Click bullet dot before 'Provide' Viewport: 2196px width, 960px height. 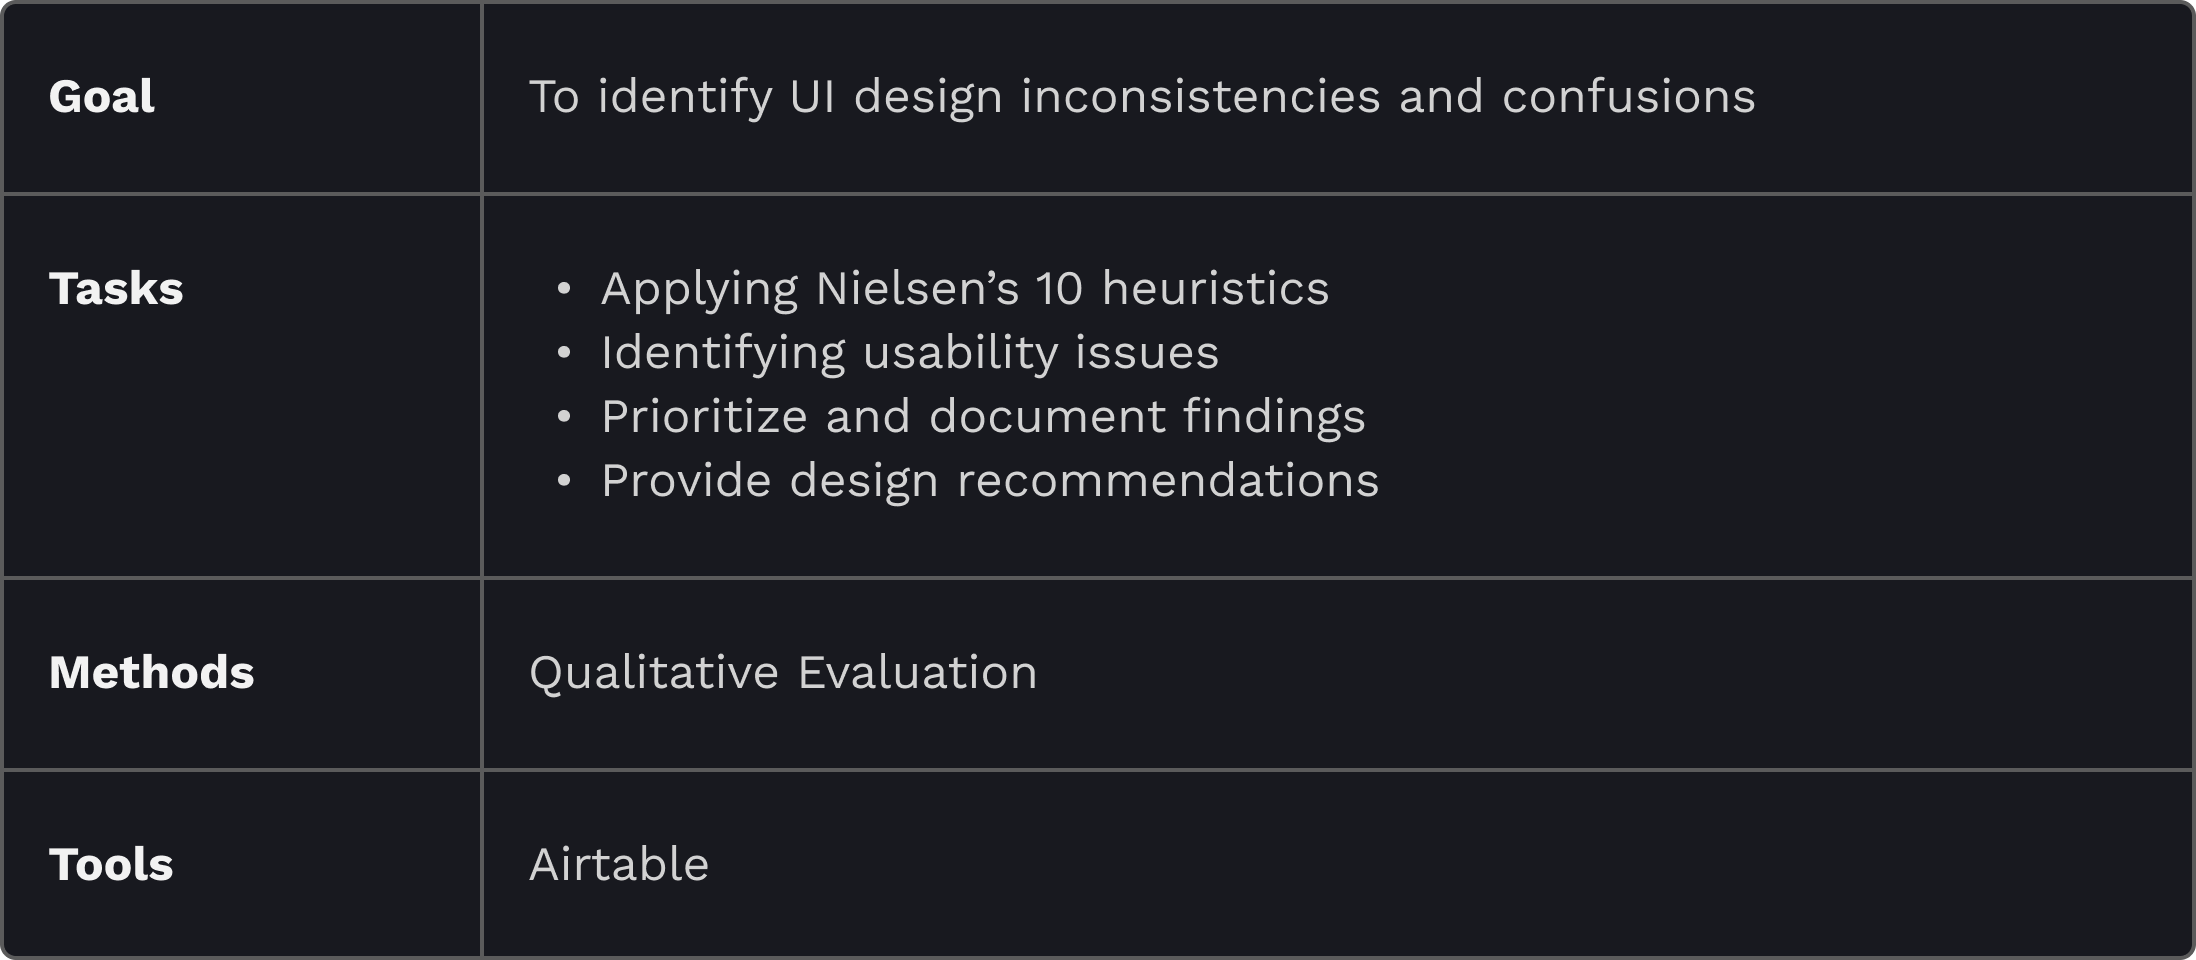564,481
